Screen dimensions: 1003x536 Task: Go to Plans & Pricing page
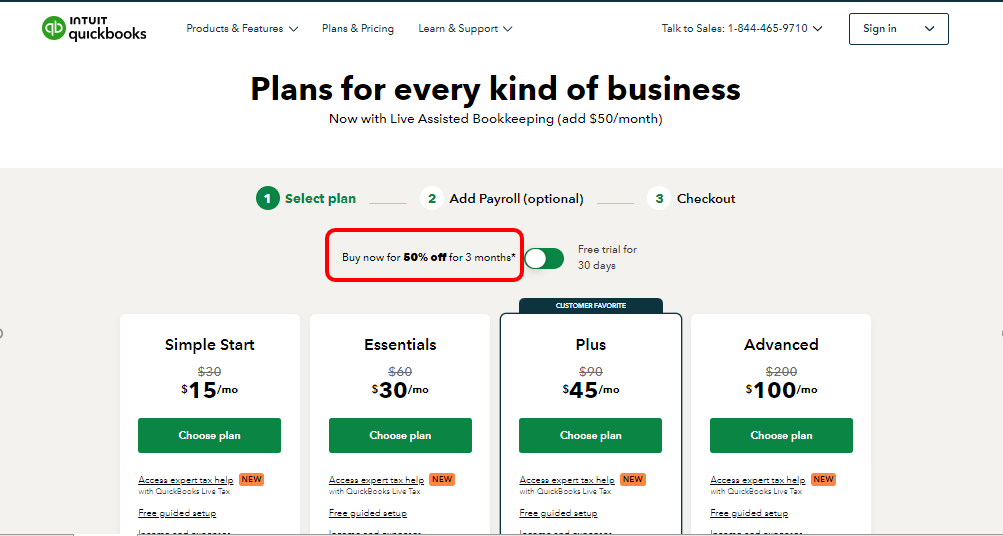tap(358, 29)
